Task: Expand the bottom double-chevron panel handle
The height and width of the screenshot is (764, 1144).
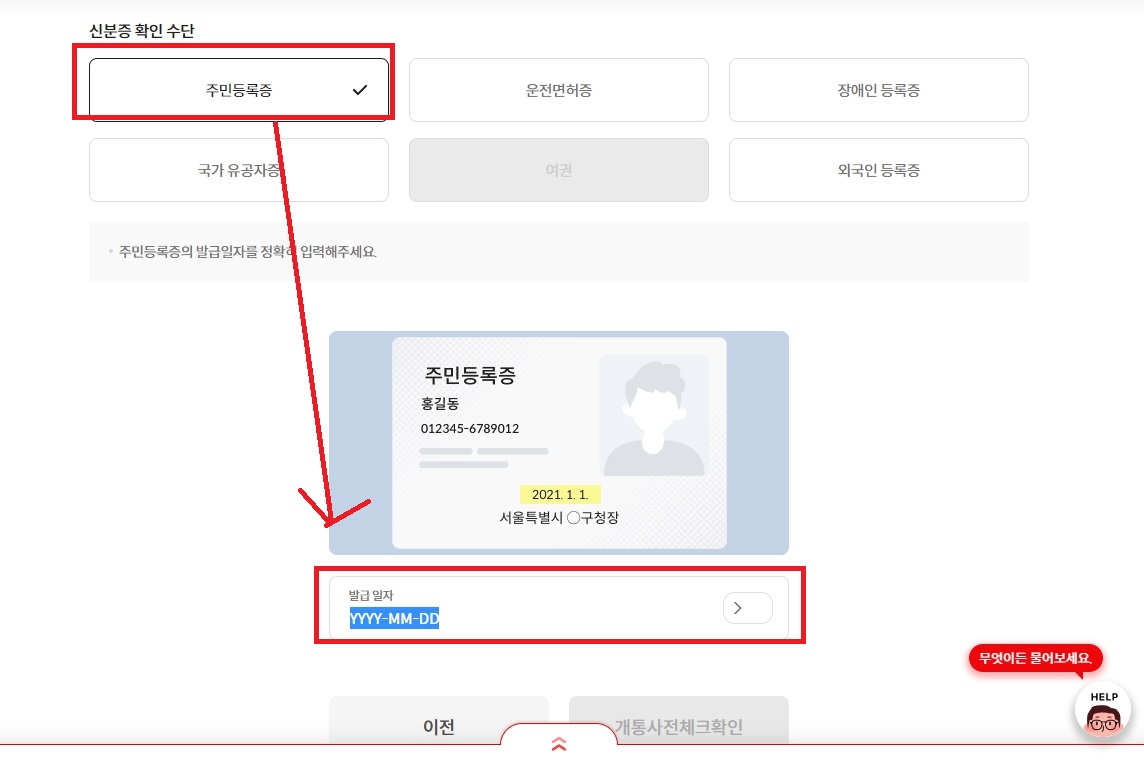Action: click(559, 744)
